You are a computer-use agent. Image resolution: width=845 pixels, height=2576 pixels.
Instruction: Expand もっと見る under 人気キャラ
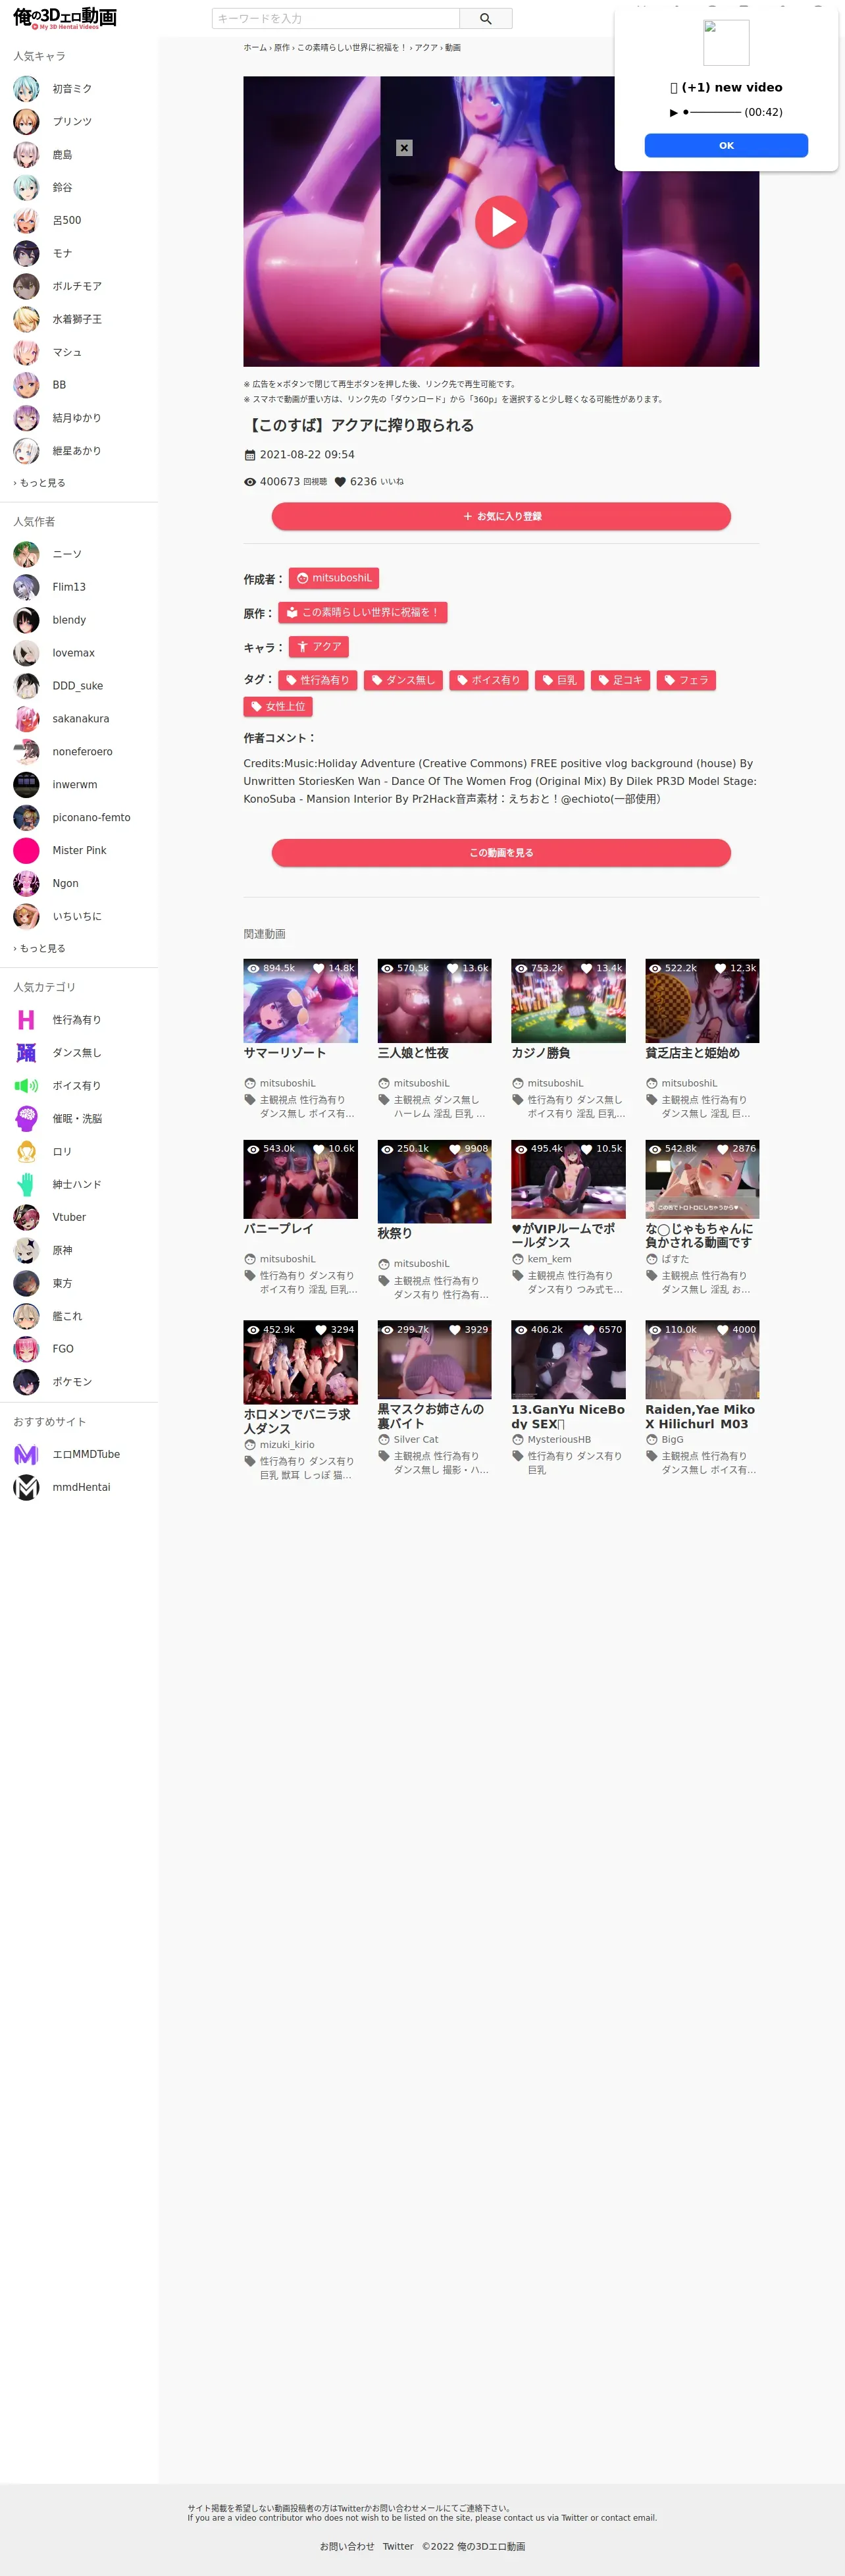40,483
